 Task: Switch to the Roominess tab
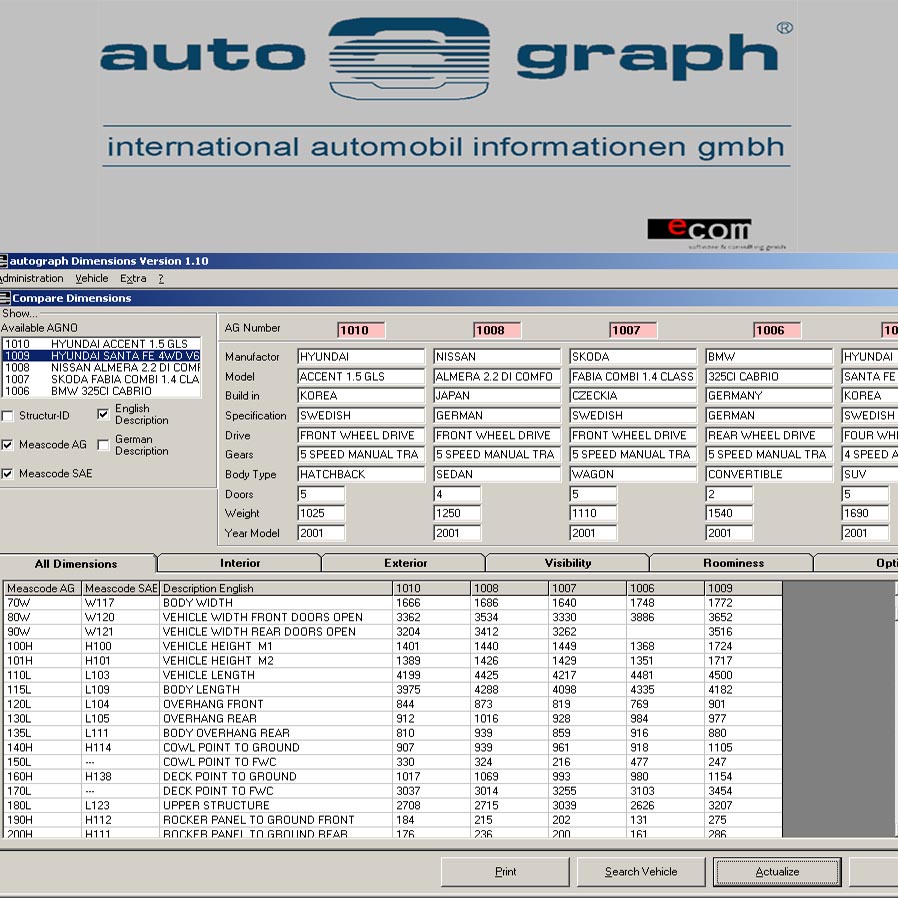[x=733, y=563]
